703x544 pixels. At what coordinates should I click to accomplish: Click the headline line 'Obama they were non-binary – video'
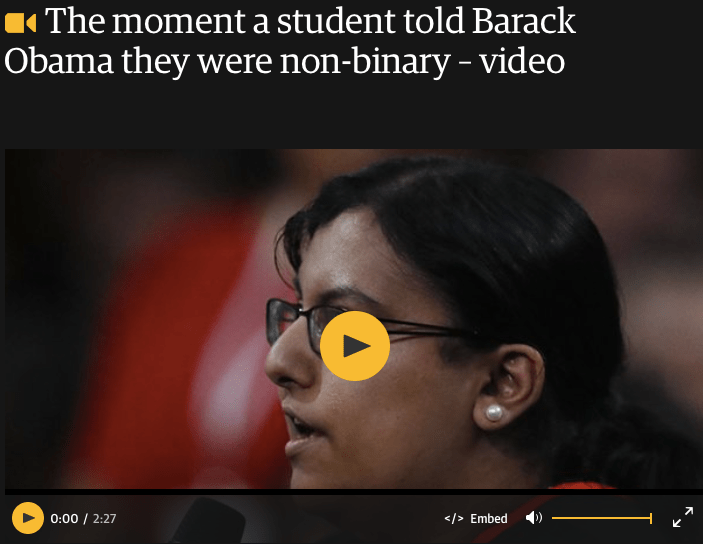pyautogui.click(x=284, y=61)
